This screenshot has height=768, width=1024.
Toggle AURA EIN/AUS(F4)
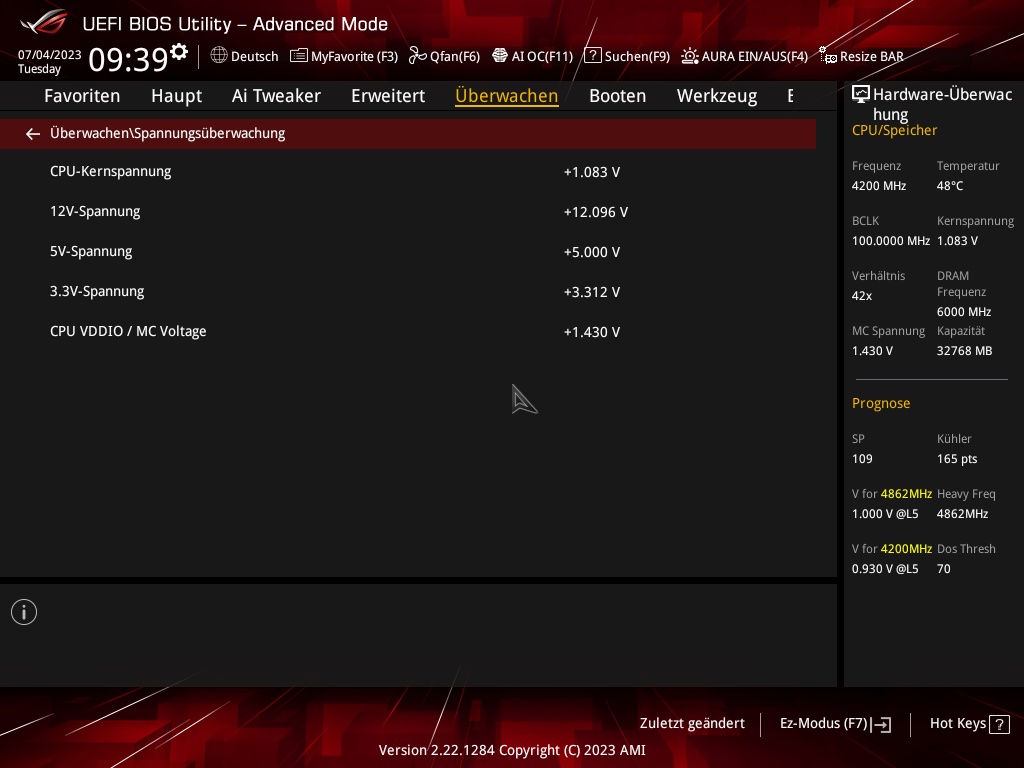[755, 56]
